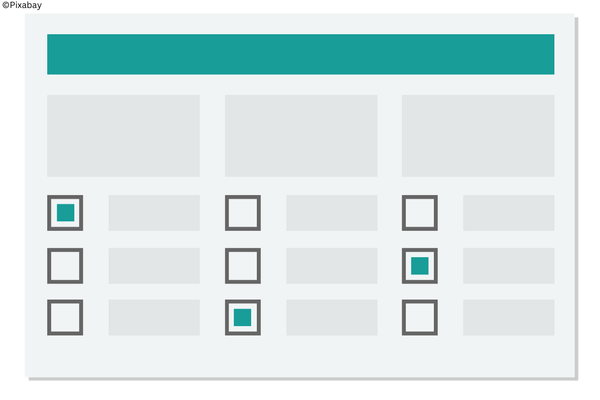Click the top-row label in the middle column
The image size is (600, 400).
tap(332, 213)
